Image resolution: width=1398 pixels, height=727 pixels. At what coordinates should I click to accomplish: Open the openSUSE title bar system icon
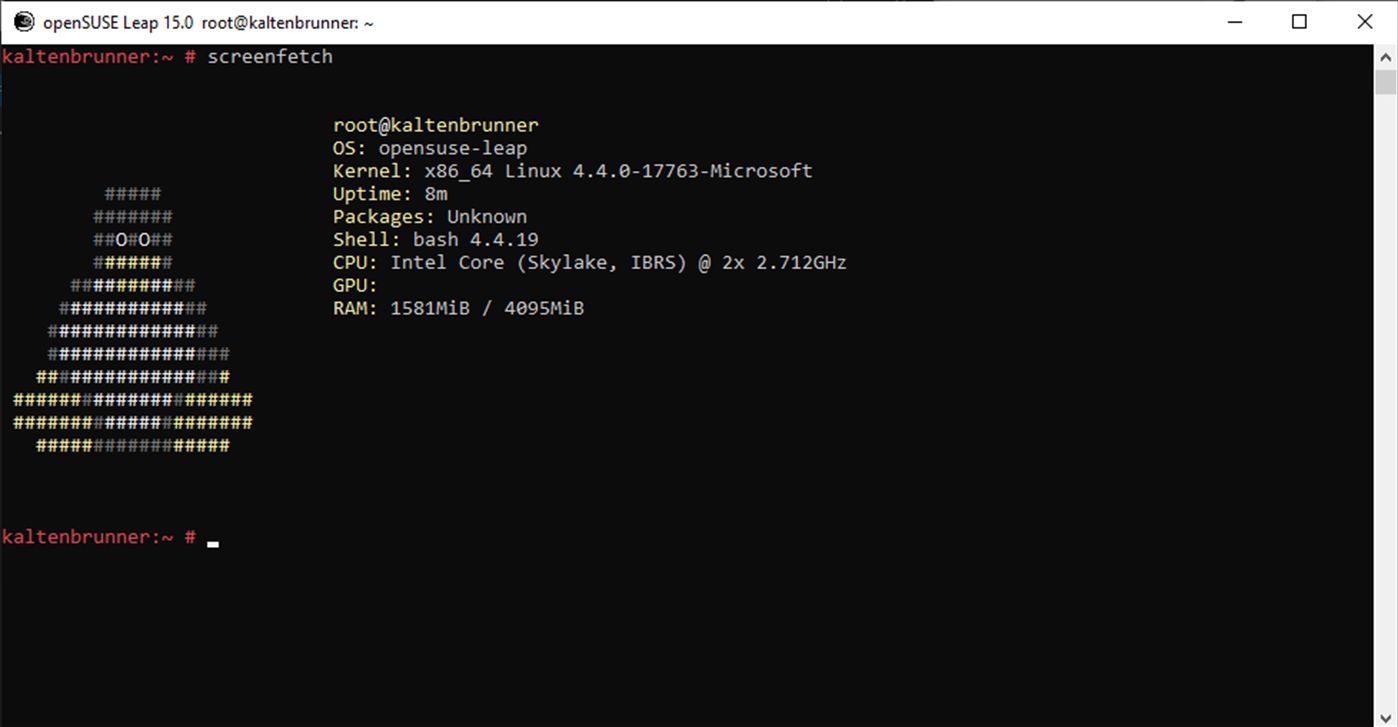(x=23, y=22)
